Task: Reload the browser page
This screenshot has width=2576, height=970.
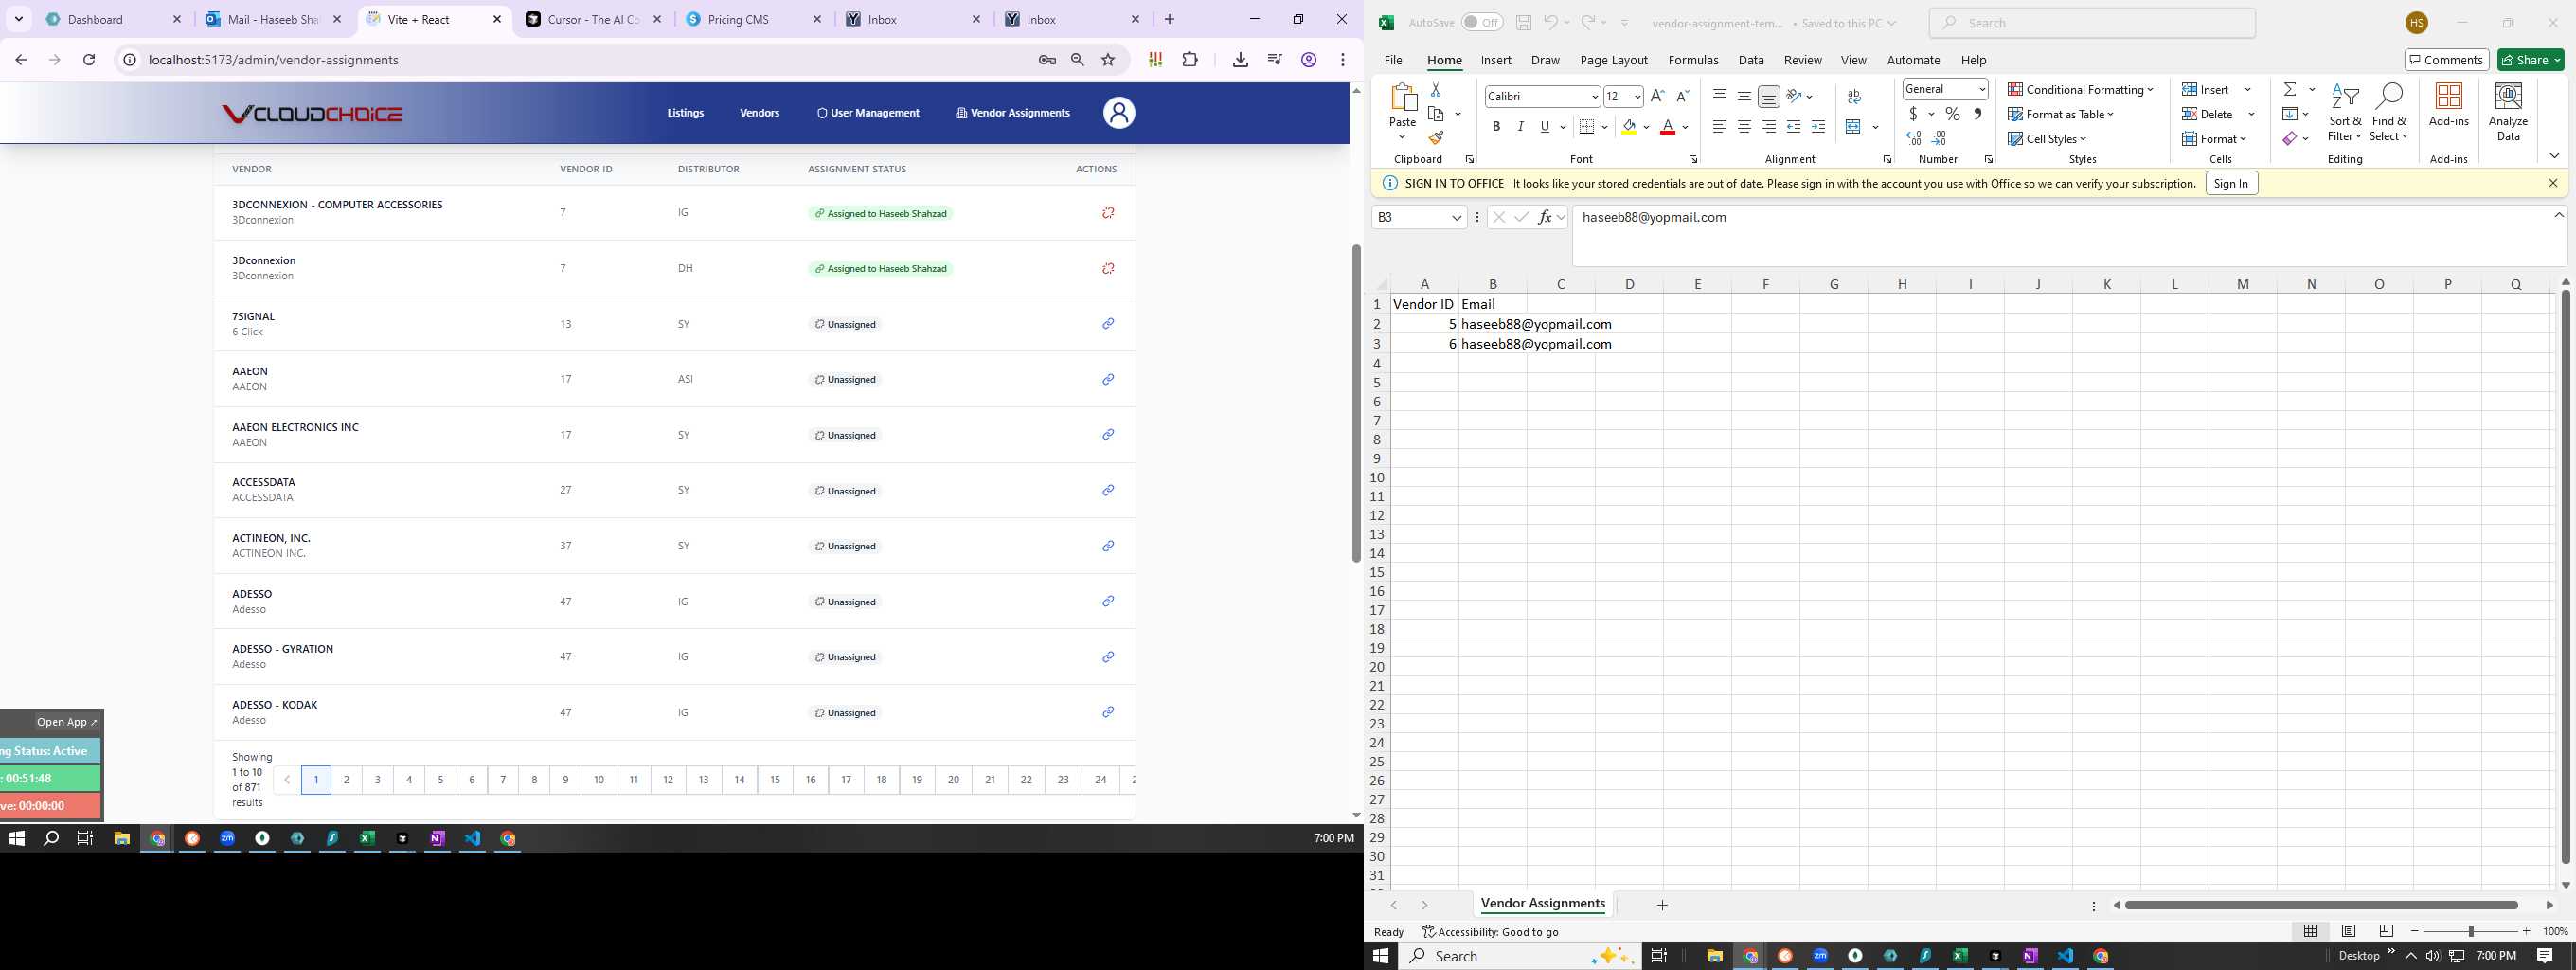Action: pos(89,60)
